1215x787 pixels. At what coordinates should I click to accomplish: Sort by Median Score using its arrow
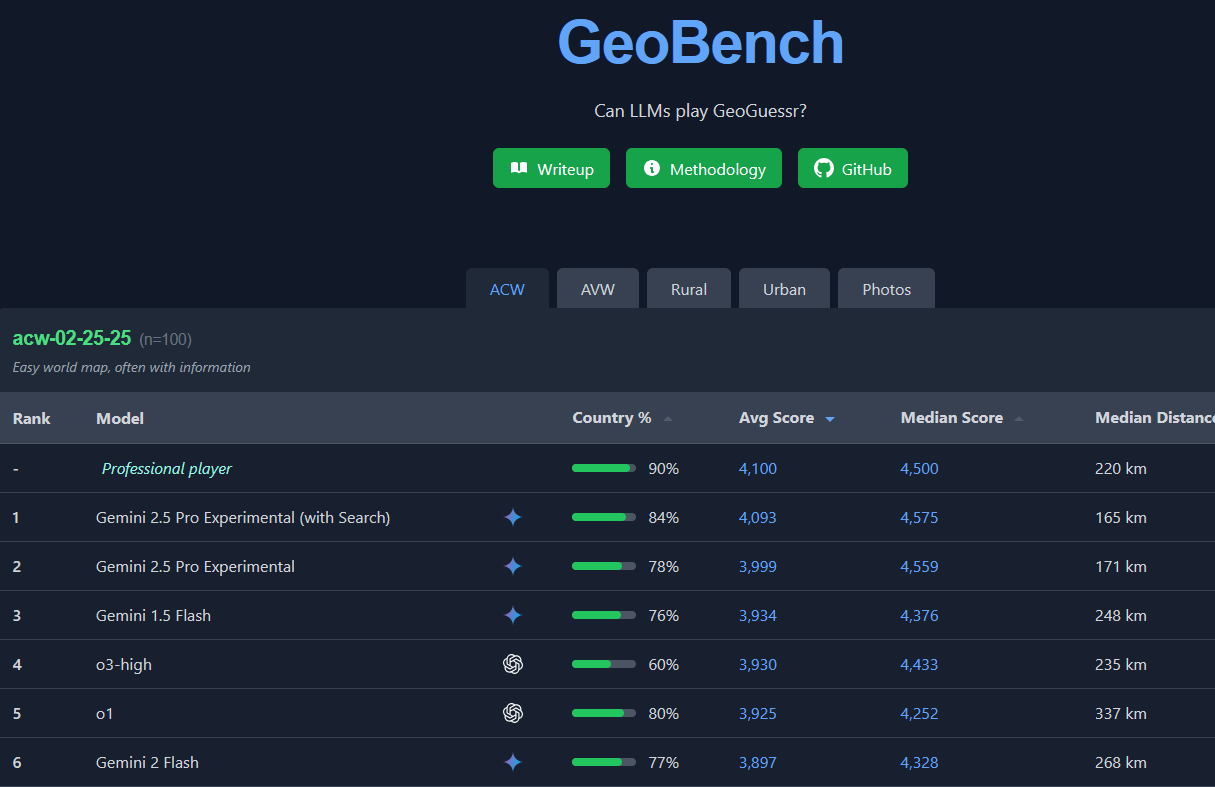click(1019, 419)
